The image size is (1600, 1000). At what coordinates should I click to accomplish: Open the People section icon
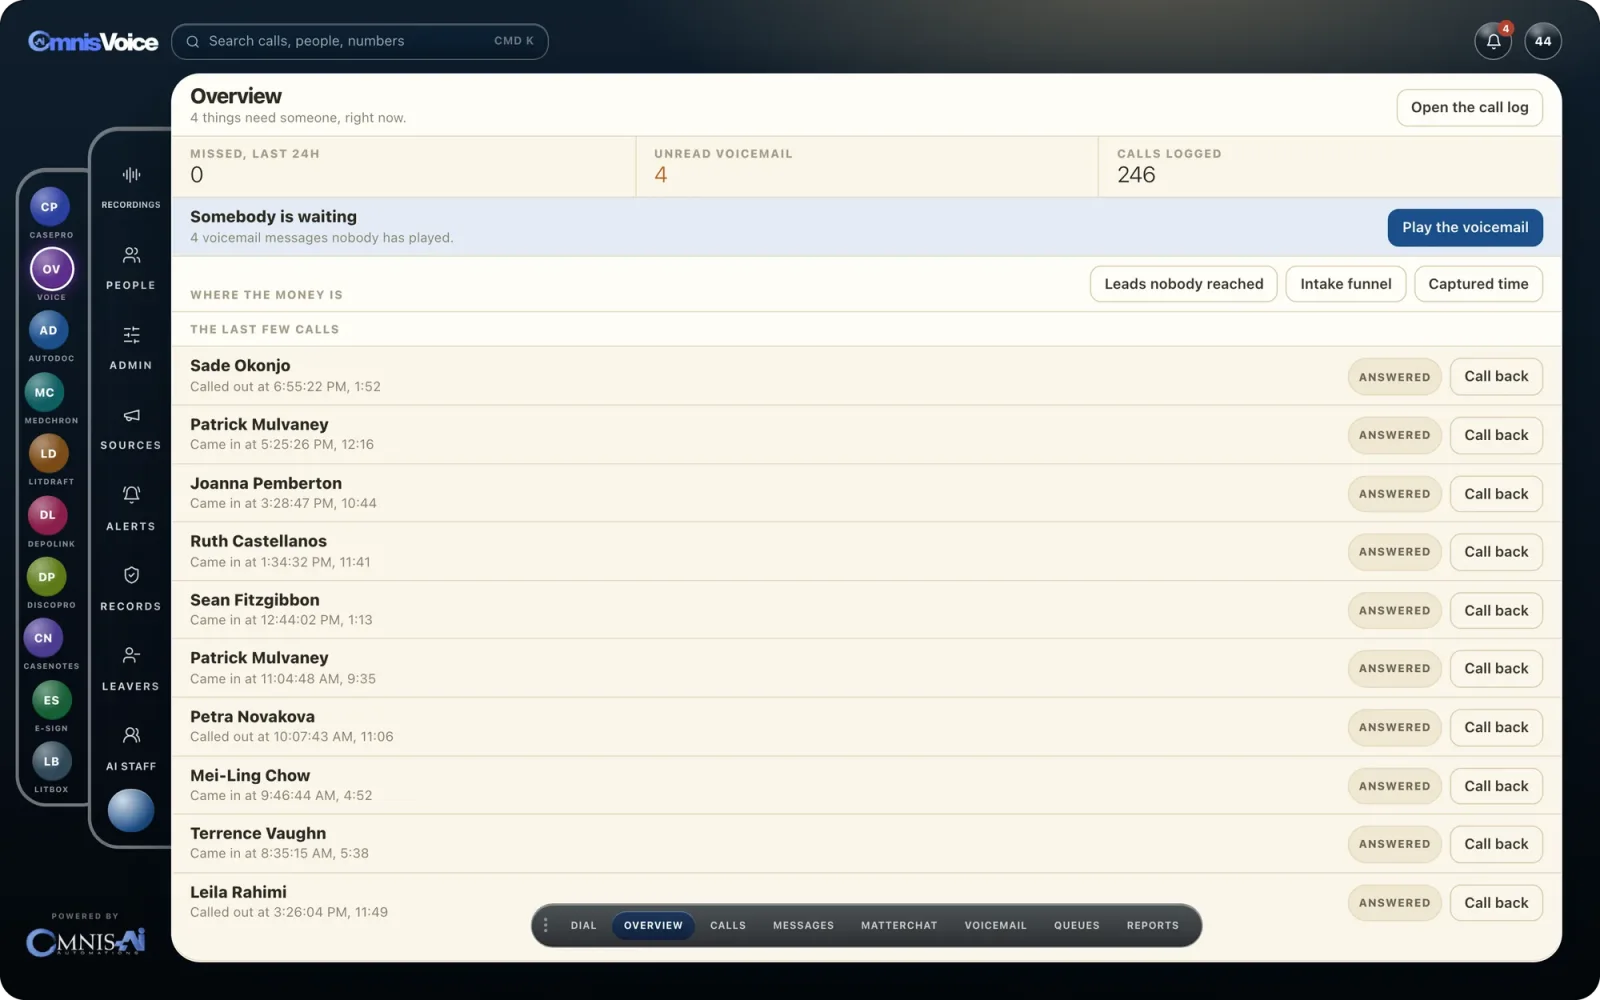click(131, 255)
